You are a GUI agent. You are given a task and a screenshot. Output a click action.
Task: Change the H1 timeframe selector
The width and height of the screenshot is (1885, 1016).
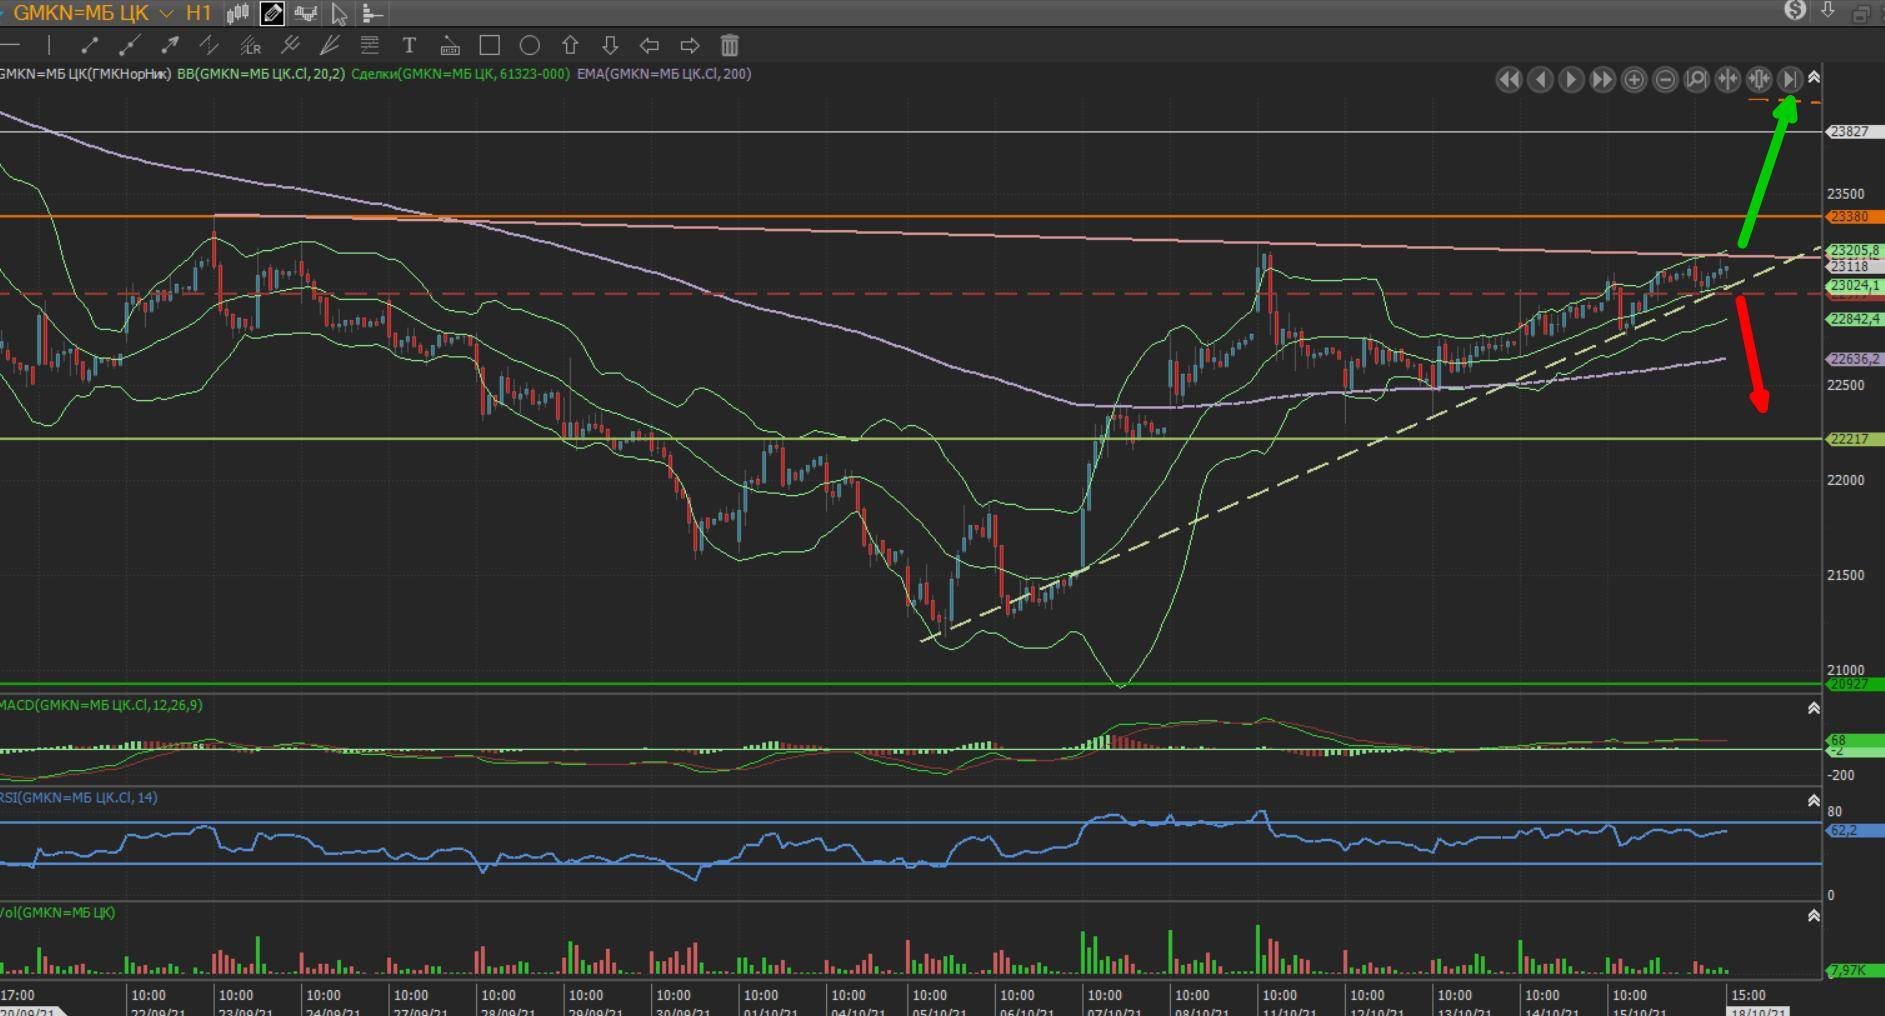tap(198, 13)
